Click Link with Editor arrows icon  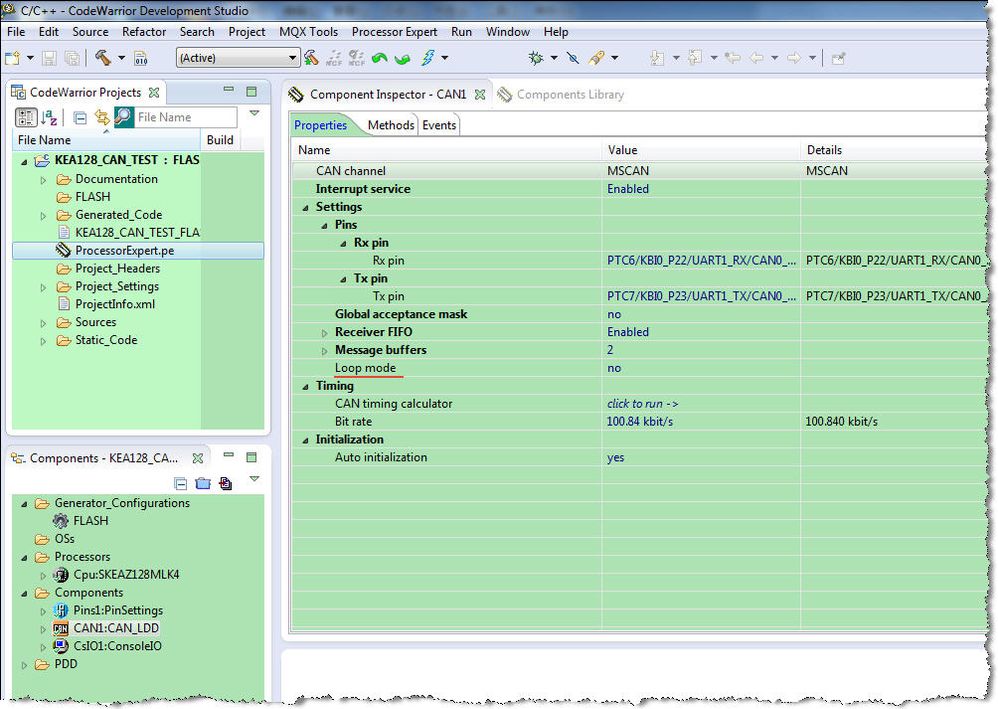coord(101,118)
